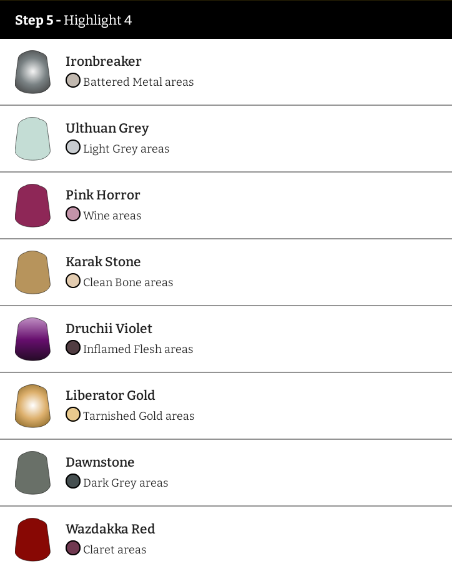Tap the Wazdakka Red paint pot icon
Screen dimensions: 452x571
33,539
